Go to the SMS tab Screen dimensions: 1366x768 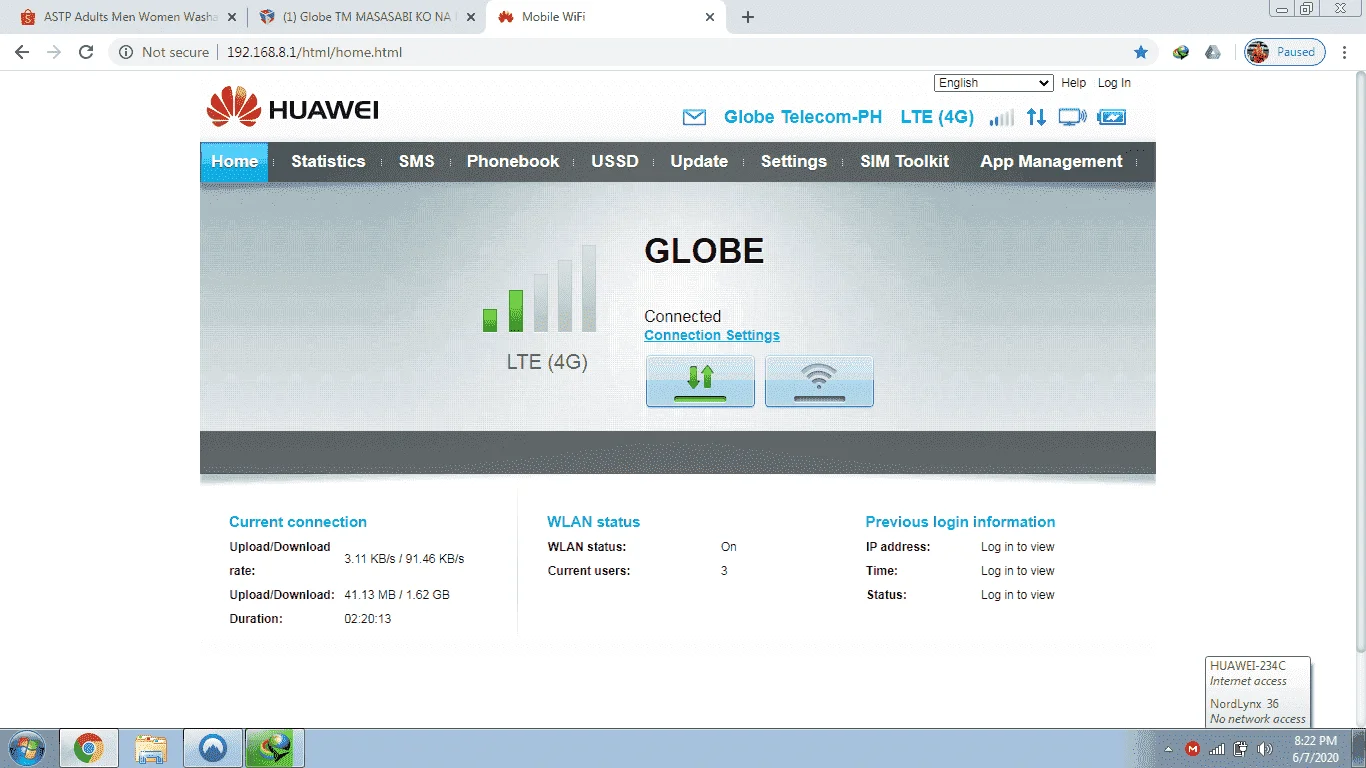pos(416,161)
